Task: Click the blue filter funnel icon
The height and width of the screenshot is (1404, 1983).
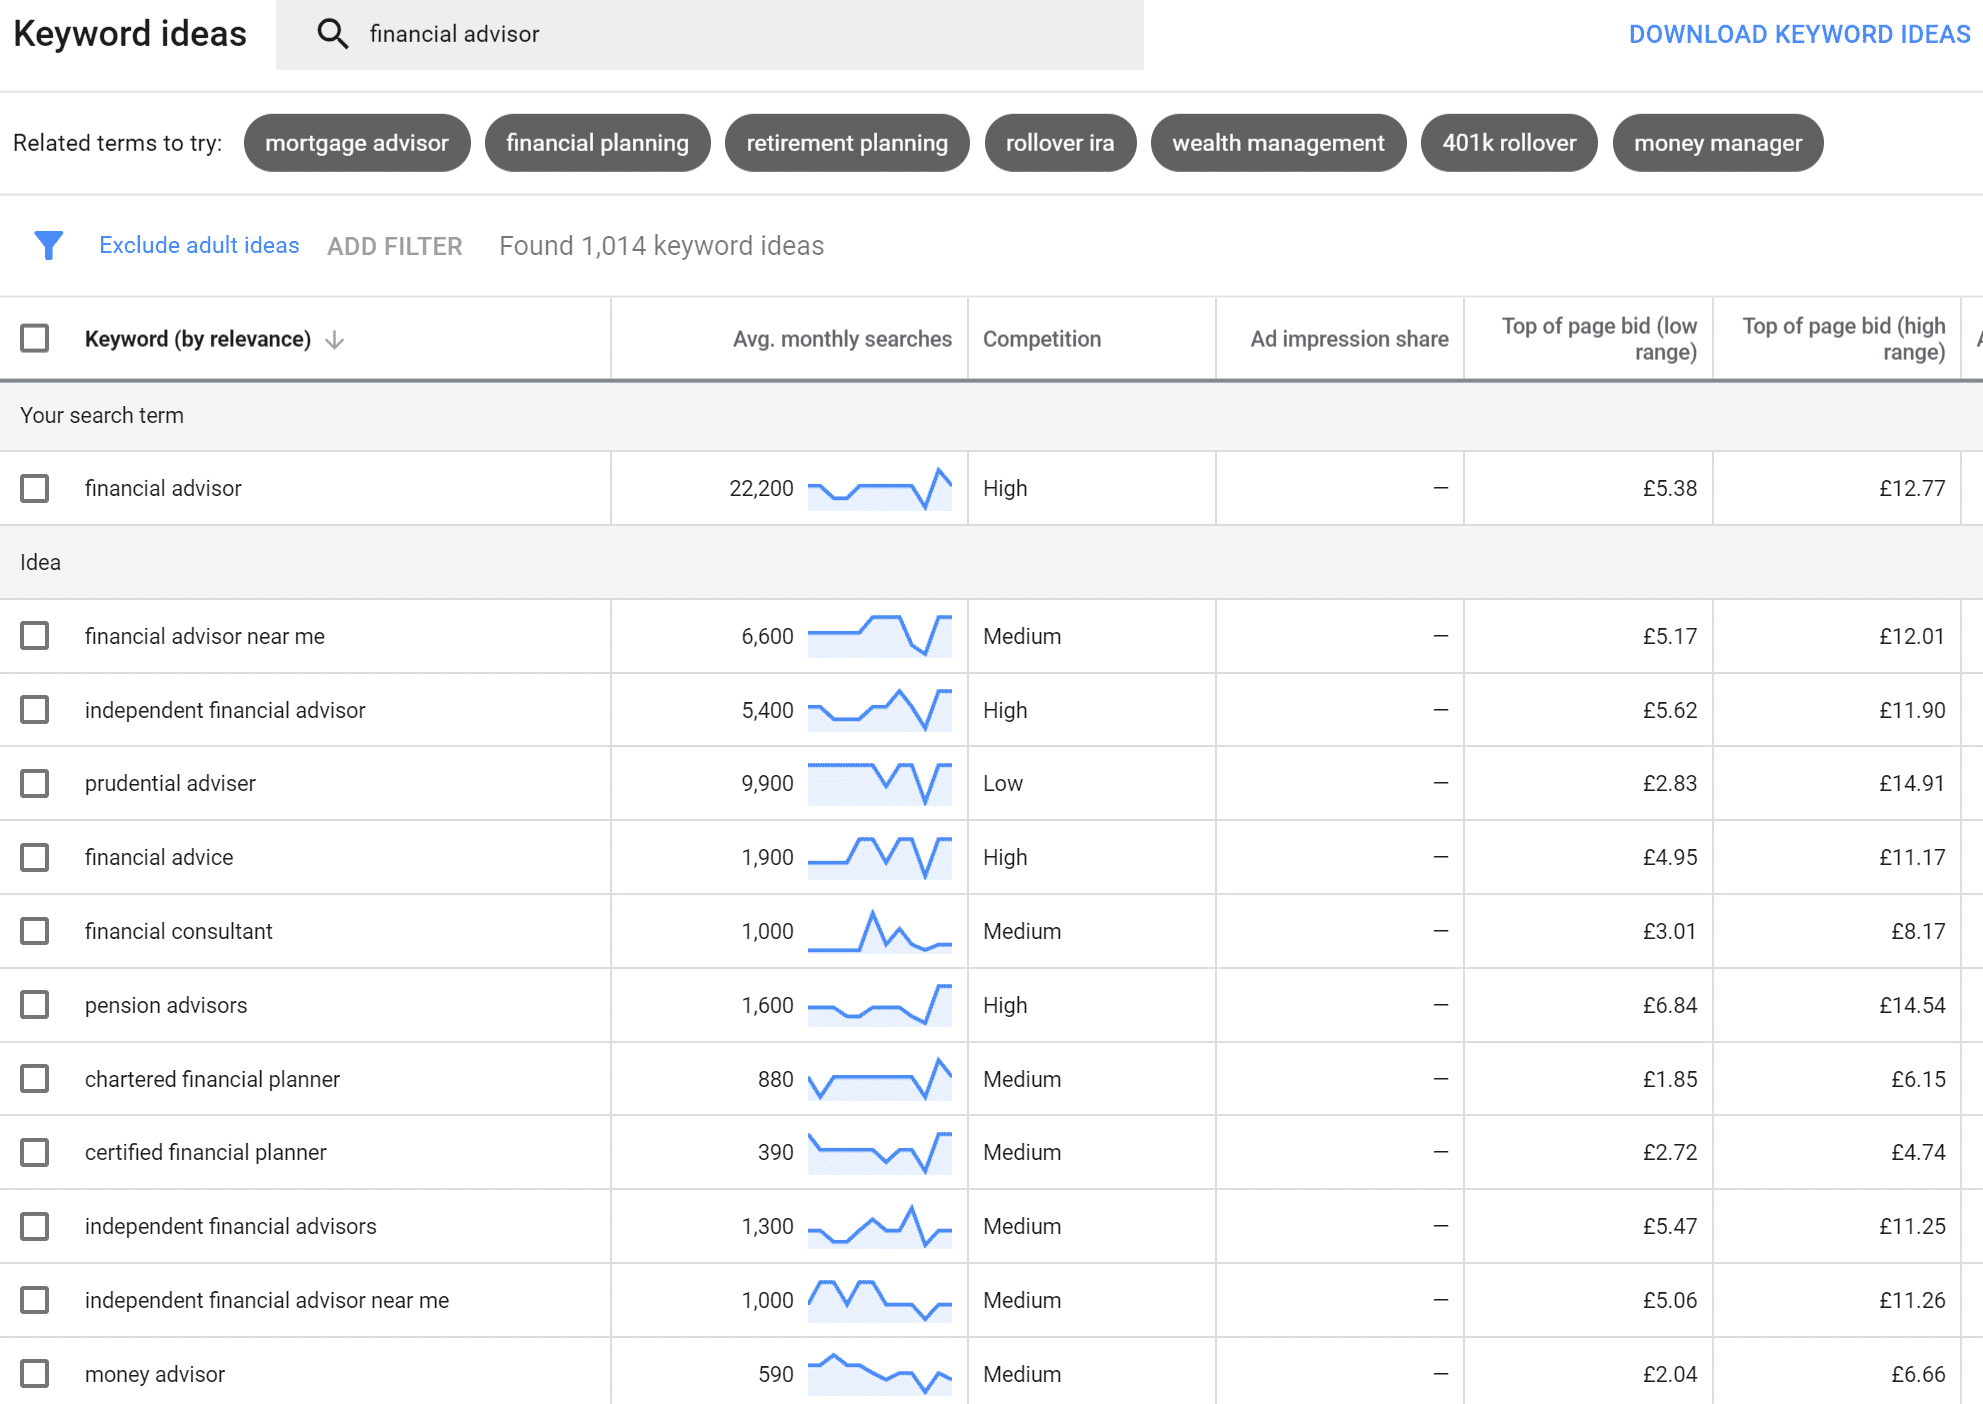Action: [x=48, y=245]
